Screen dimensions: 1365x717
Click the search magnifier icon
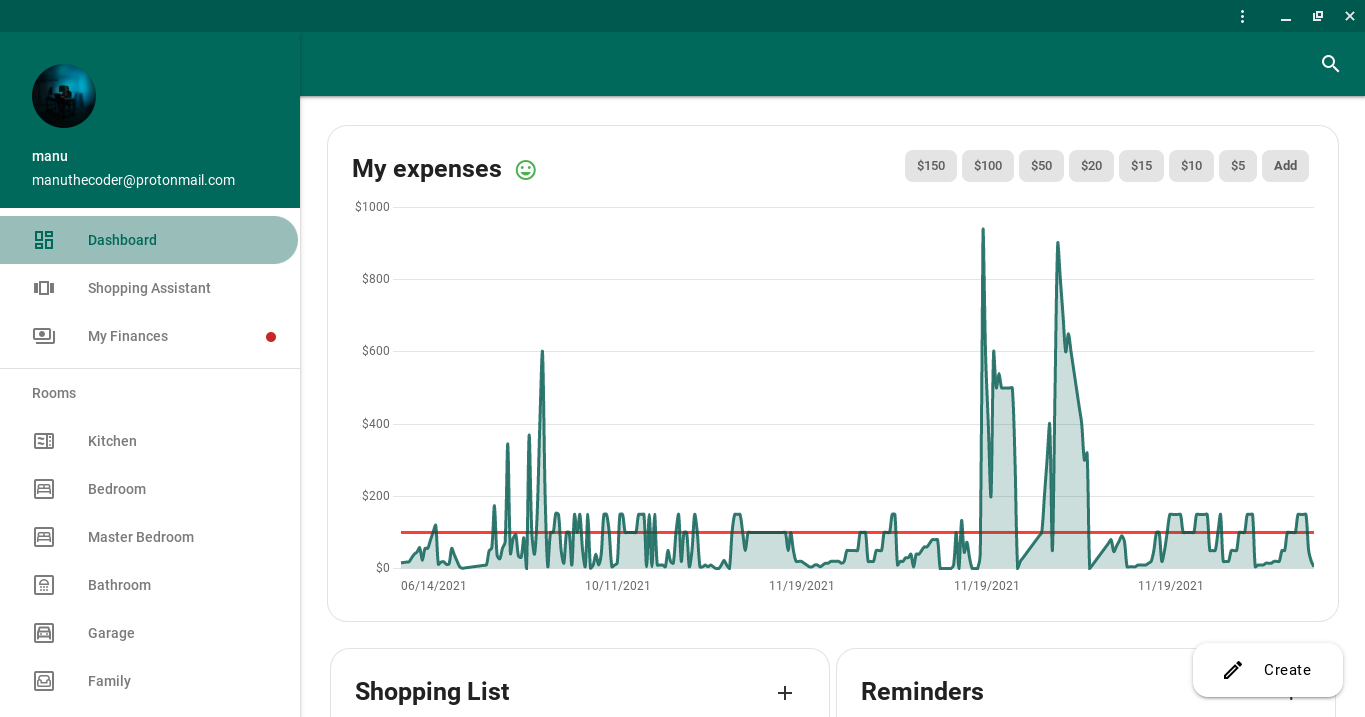[x=1330, y=64]
